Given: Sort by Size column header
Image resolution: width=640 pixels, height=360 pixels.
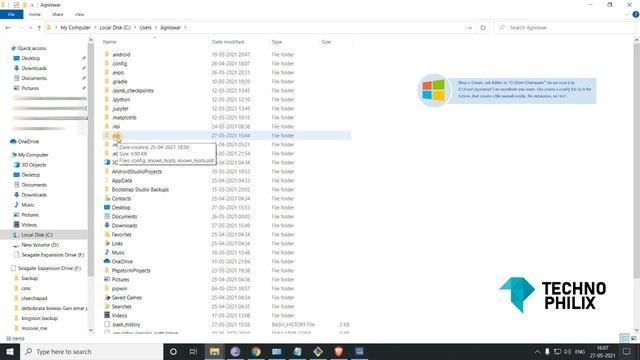Looking at the screenshot, I should (326, 42).
